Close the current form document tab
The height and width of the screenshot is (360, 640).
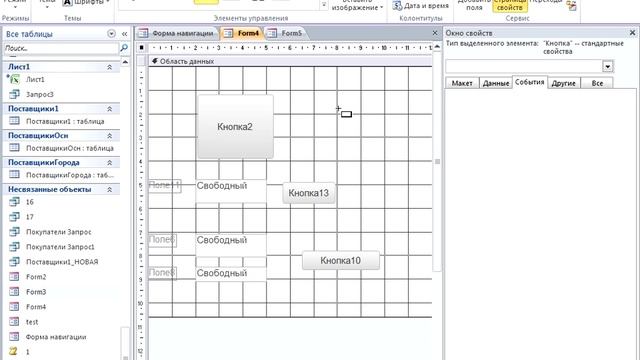click(435, 33)
